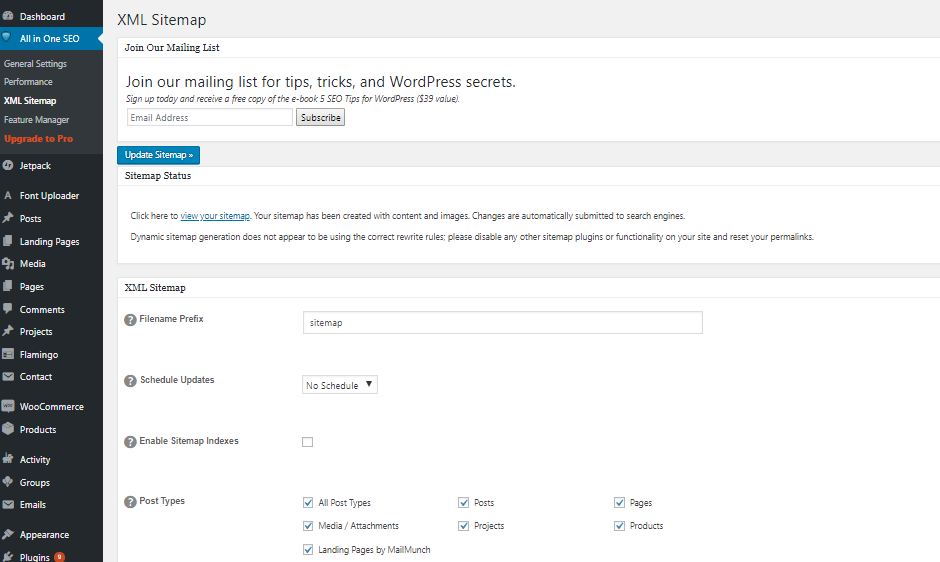The image size is (940, 562).
Task: Open help for Post Types
Action: tap(130, 502)
